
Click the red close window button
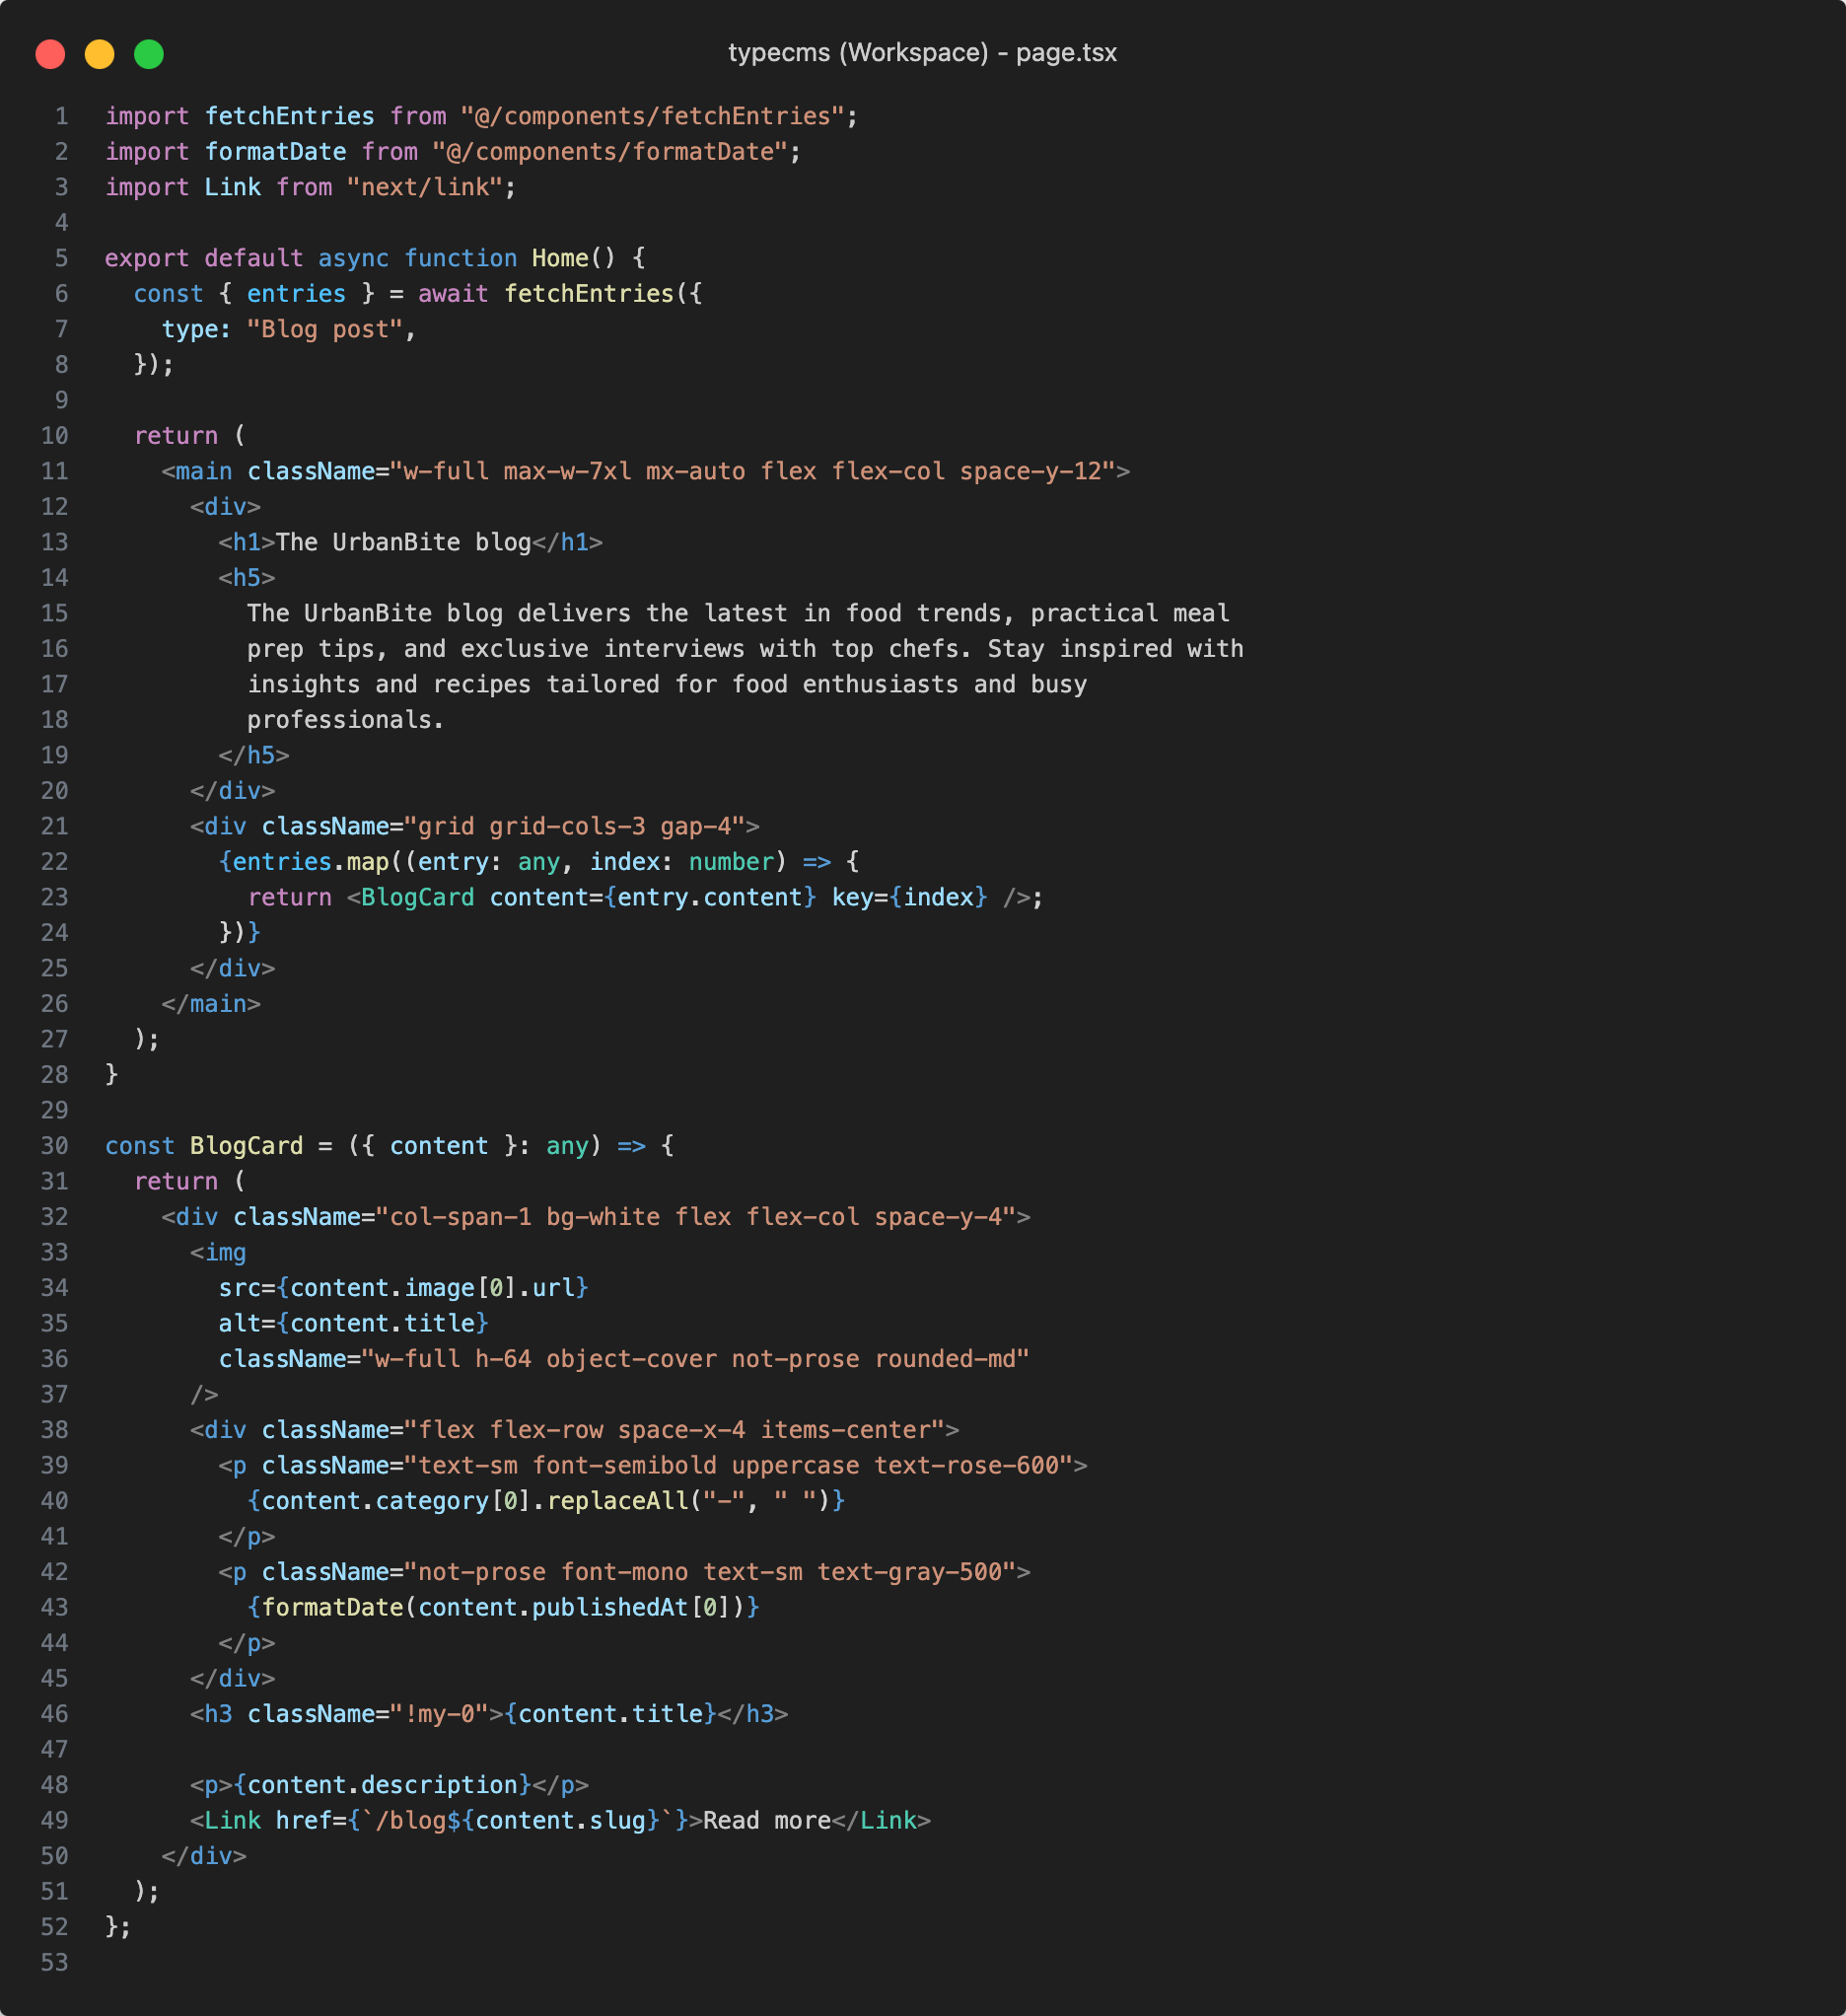(x=50, y=54)
